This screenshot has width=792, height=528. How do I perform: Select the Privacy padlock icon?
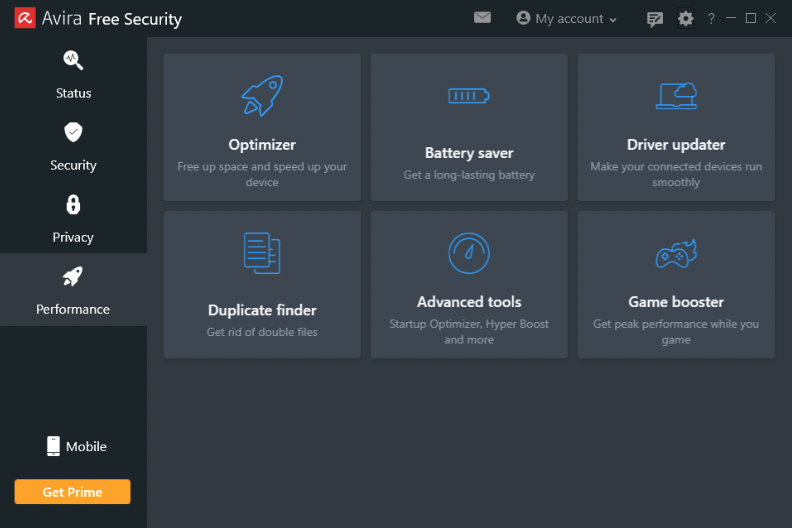[x=73, y=205]
